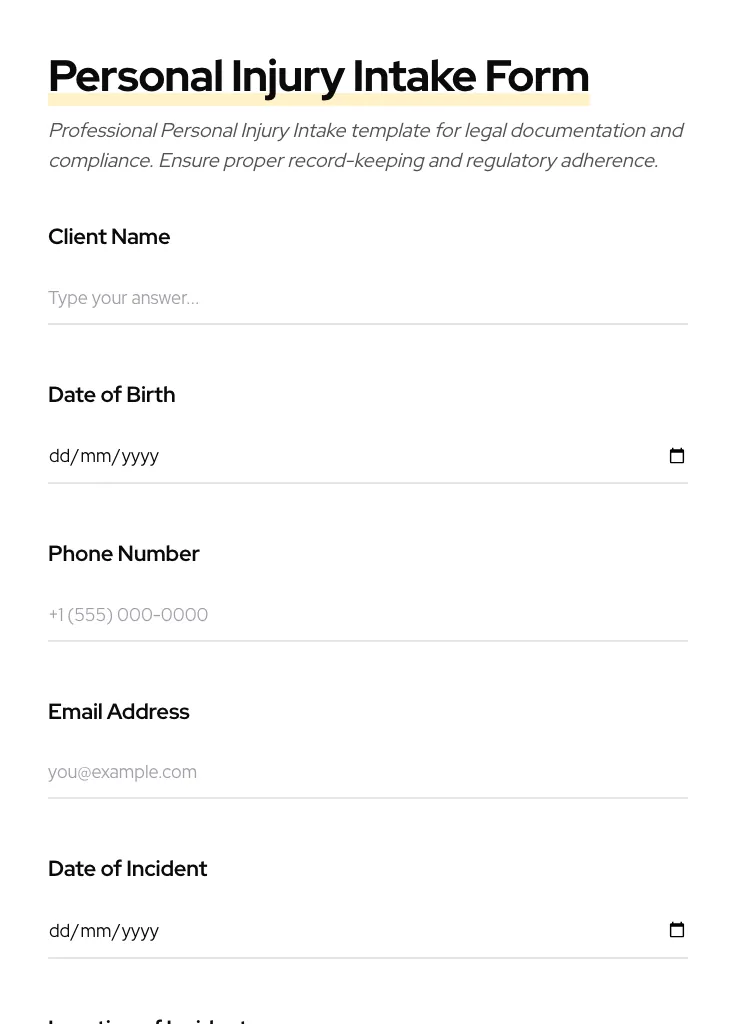Select the year segment in Date of Birth
Image resolution: width=736 pixels, height=1024 pixels.
[x=140, y=456]
